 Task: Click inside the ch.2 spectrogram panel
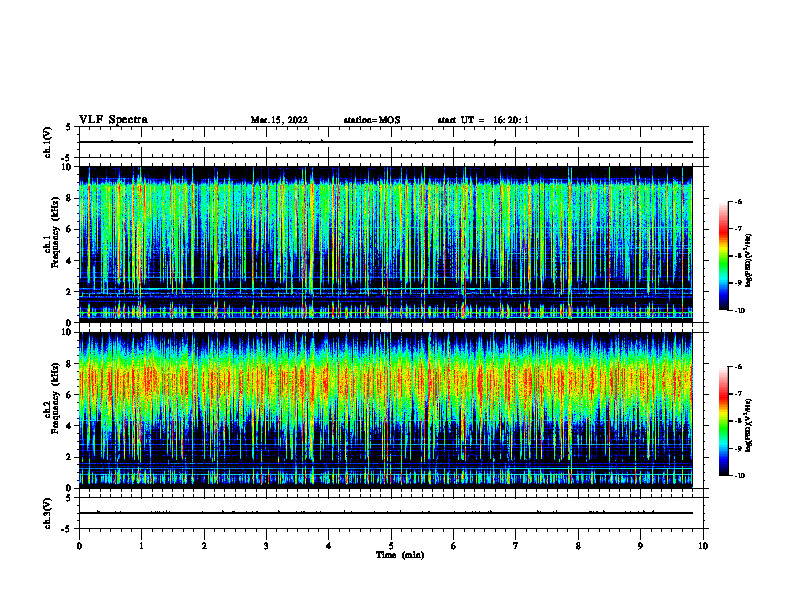click(x=385, y=410)
